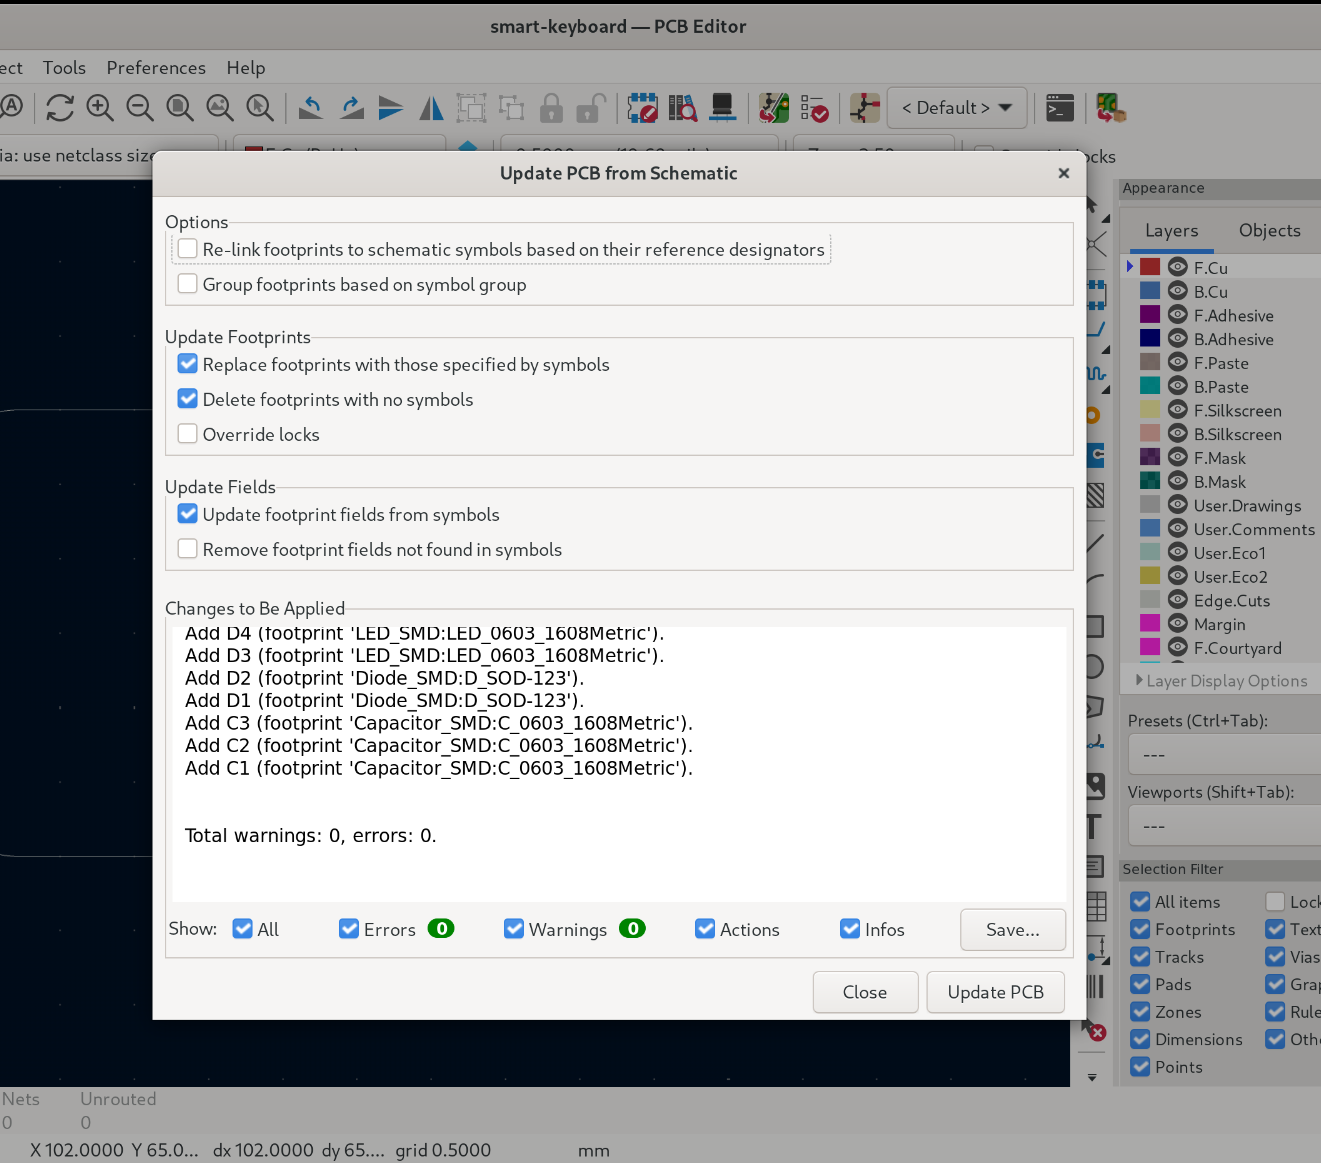Click the Update PCB button
The image size is (1321, 1163).
(995, 992)
